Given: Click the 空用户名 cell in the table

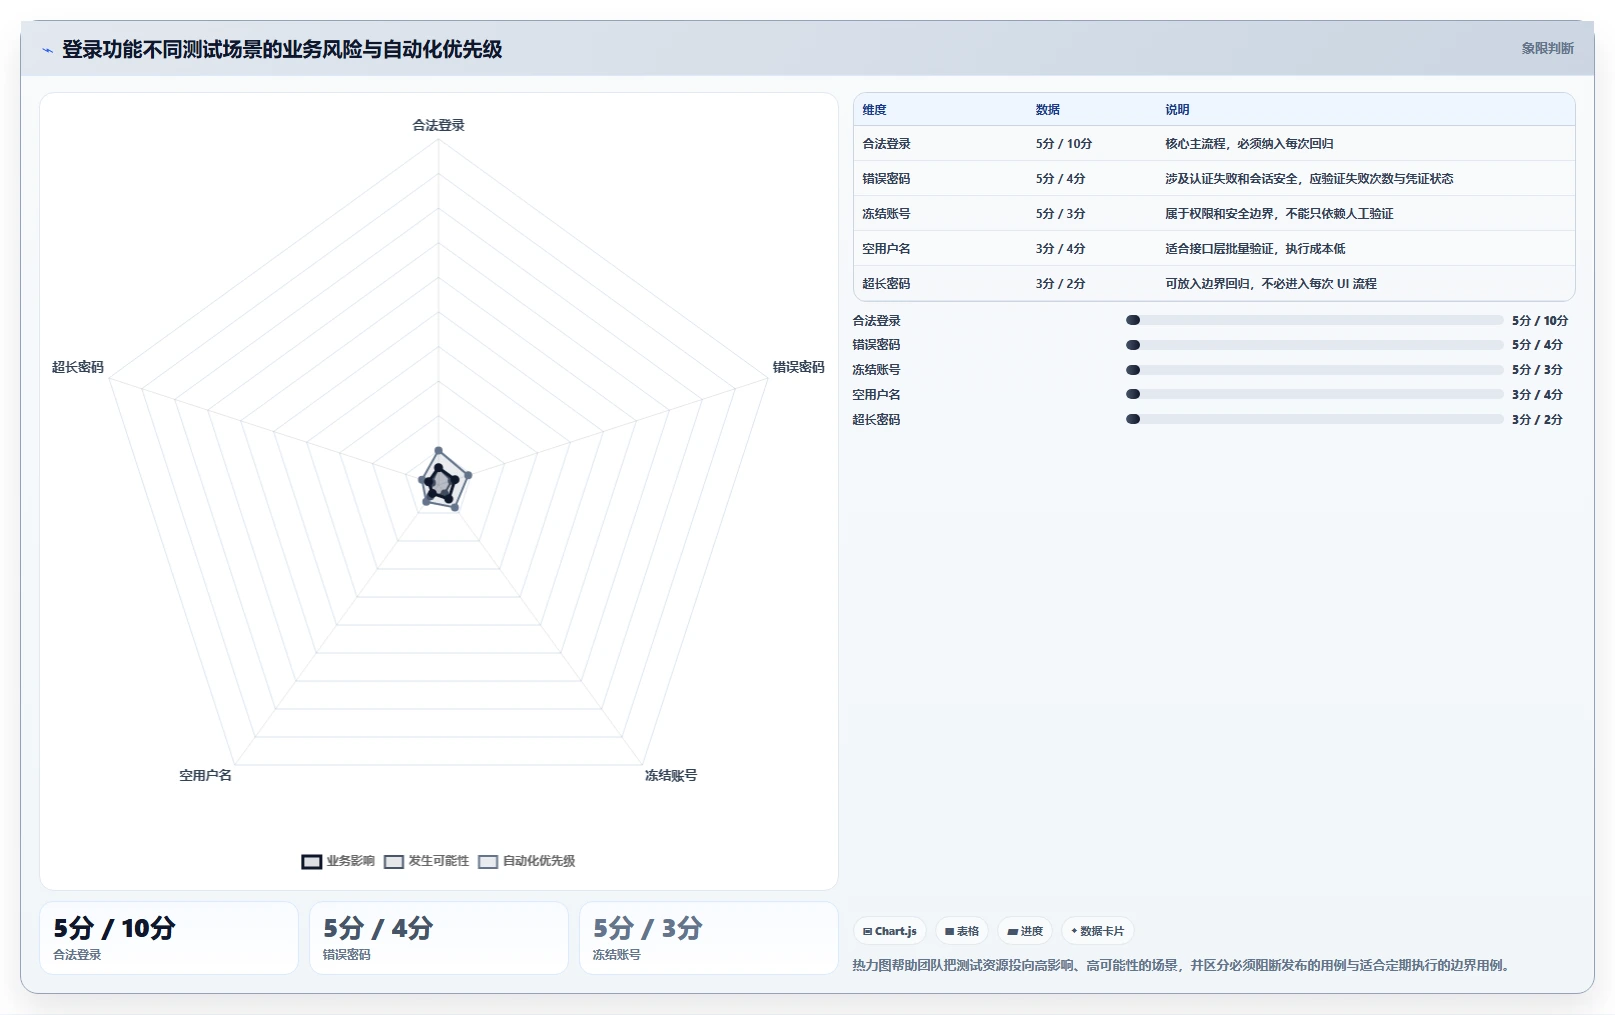Looking at the screenshot, I should (x=886, y=249).
